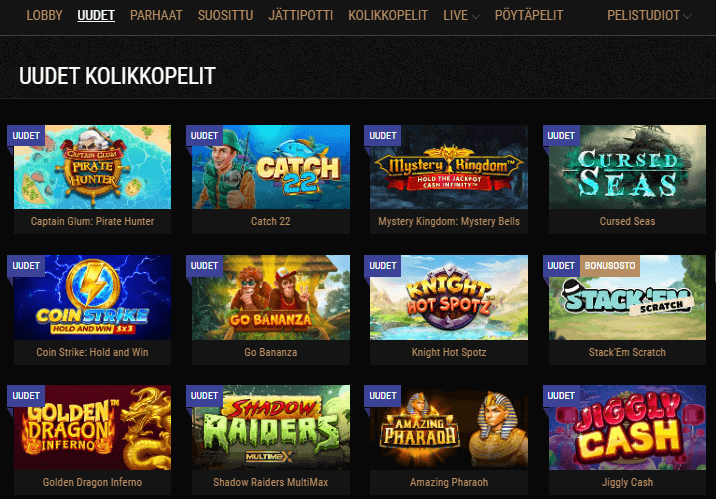Click the Bonusosto badge on Stack'Em Scratch

tap(610, 266)
